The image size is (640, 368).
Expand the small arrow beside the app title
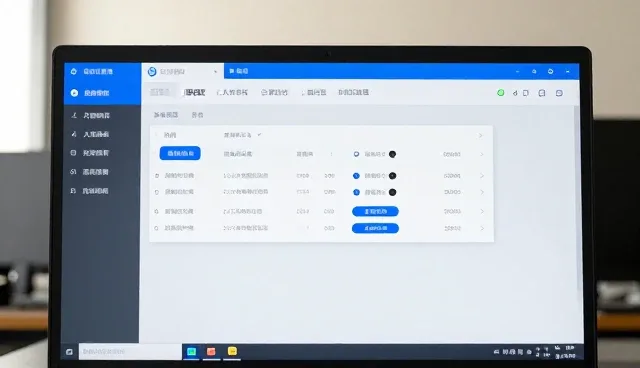coord(215,72)
